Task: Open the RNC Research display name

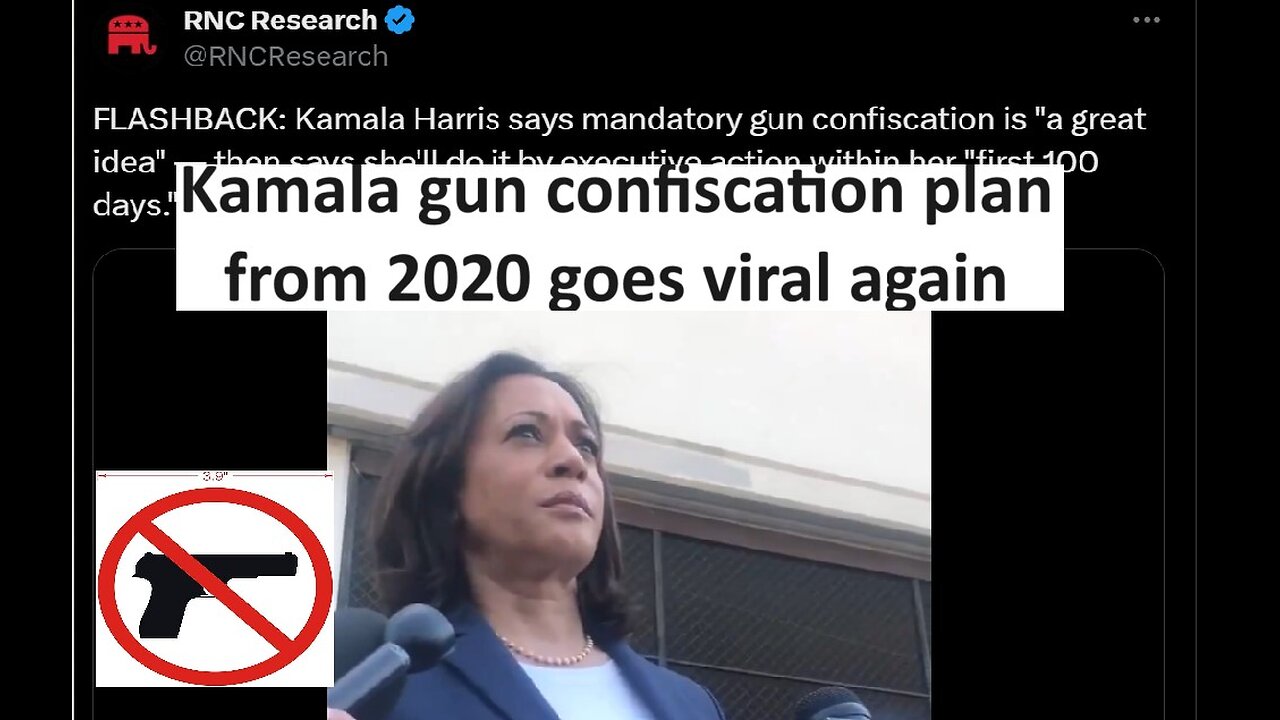Action: tap(280, 20)
